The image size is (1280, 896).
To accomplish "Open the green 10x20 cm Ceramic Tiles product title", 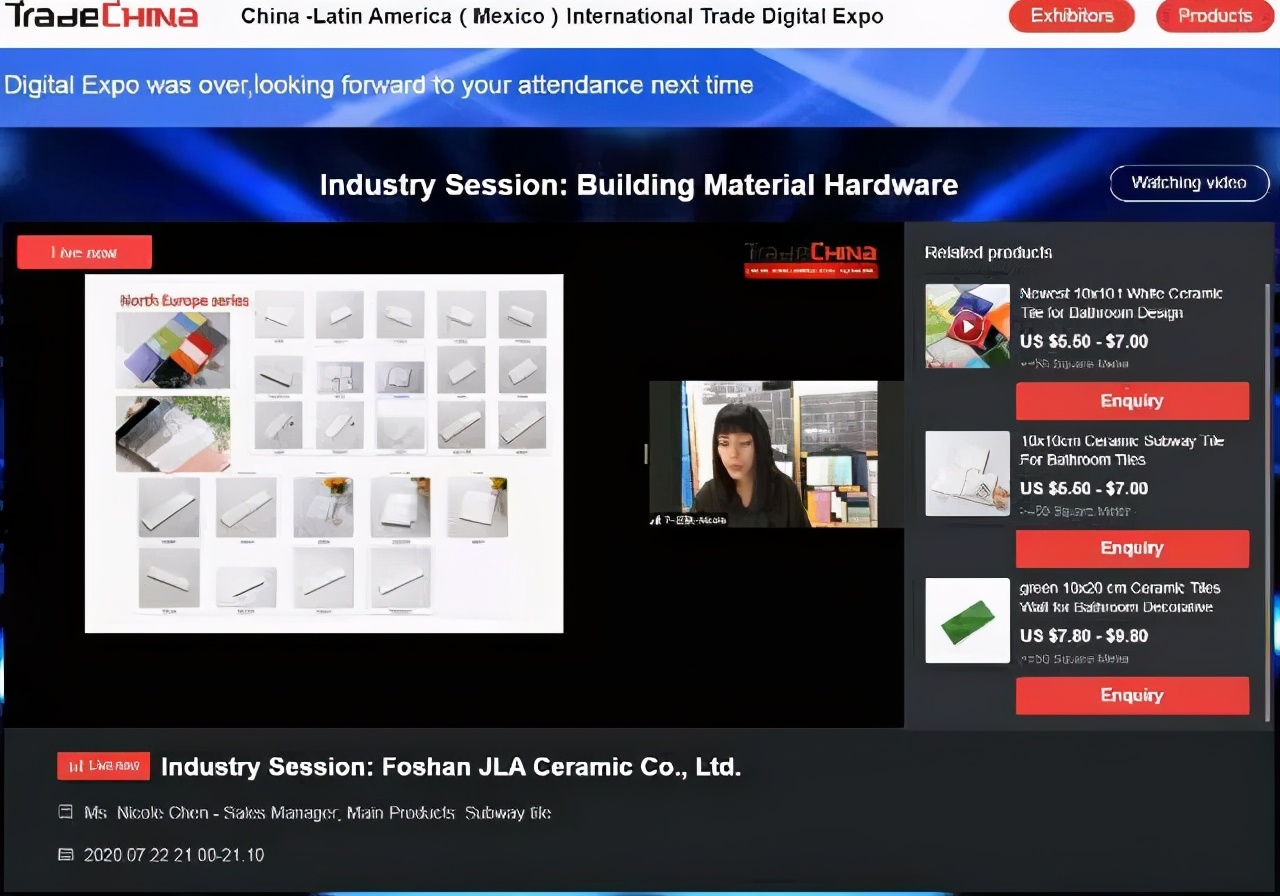I will coord(1120,597).
